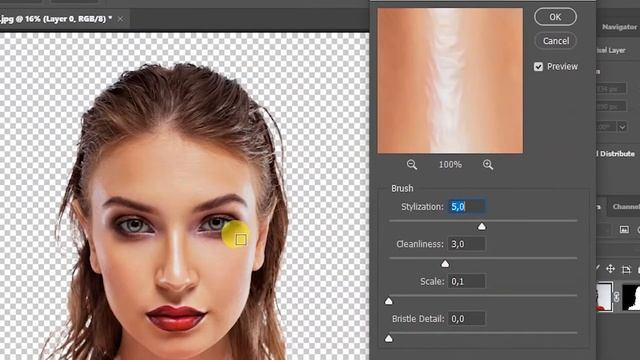Click the Stylization slider handle

point(482,227)
